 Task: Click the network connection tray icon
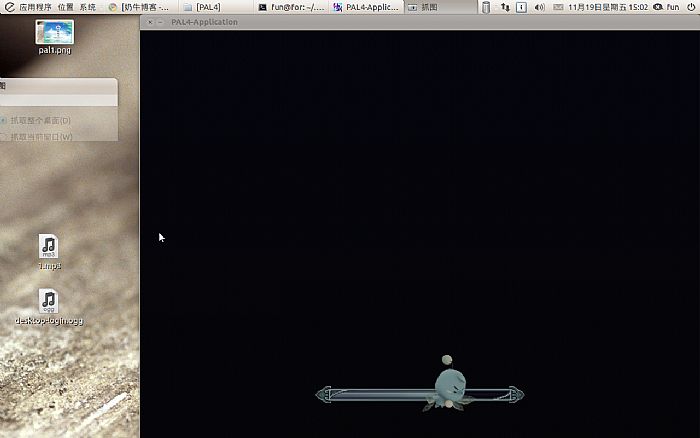pos(504,6)
